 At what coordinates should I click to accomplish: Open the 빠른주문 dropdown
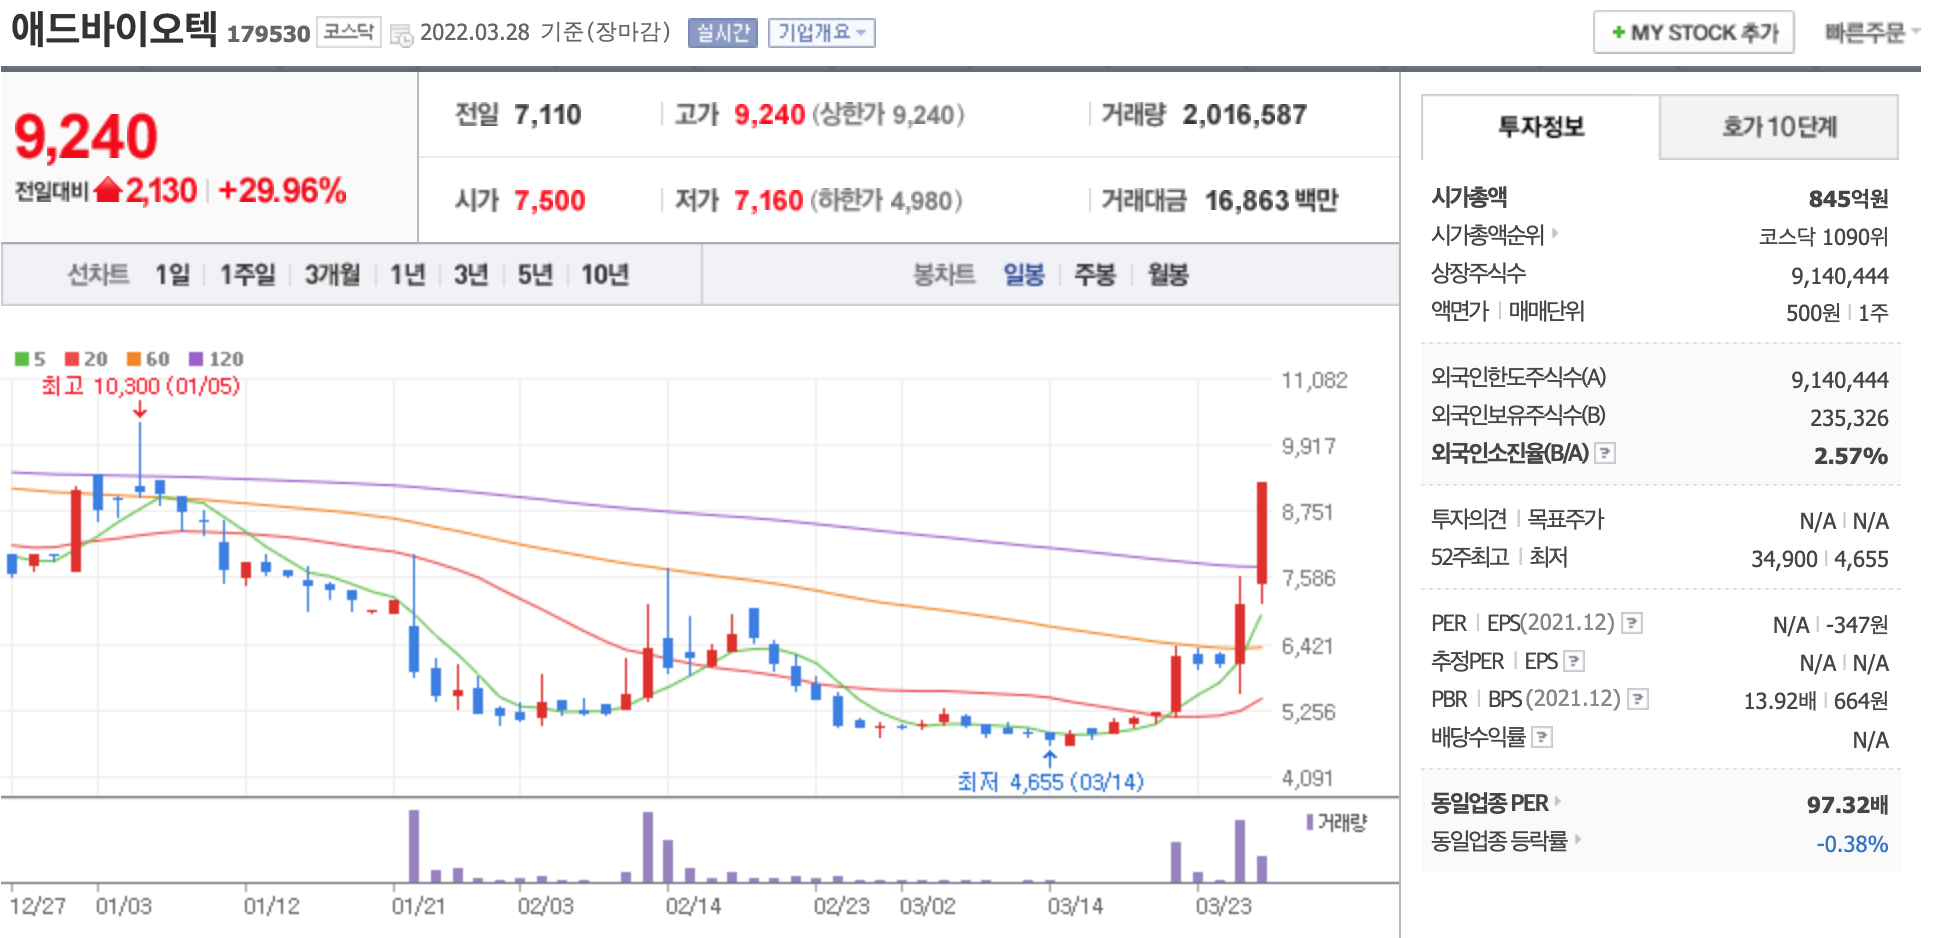(1872, 33)
